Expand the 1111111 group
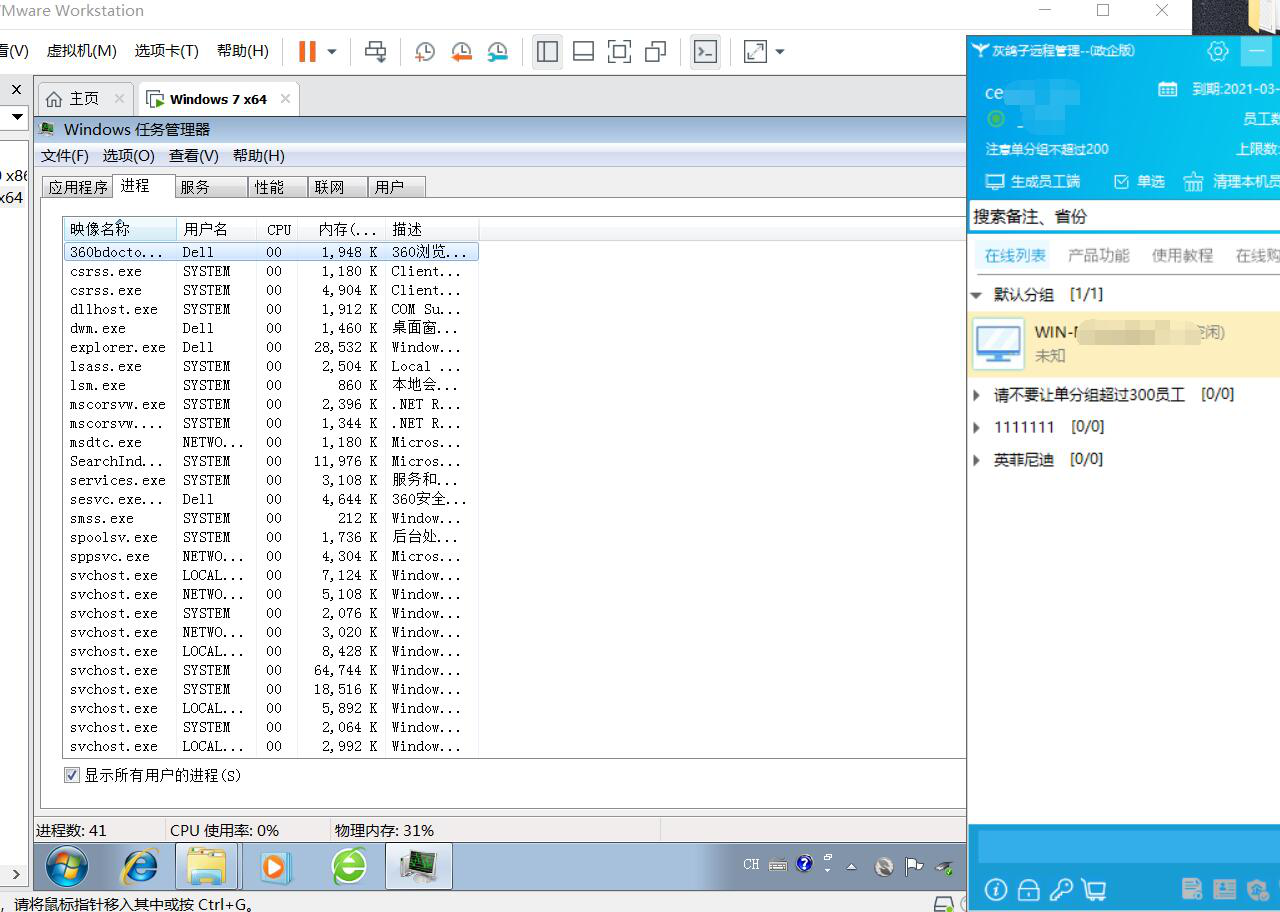Viewport: 1280px width, 912px height. click(x=977, y=427)
